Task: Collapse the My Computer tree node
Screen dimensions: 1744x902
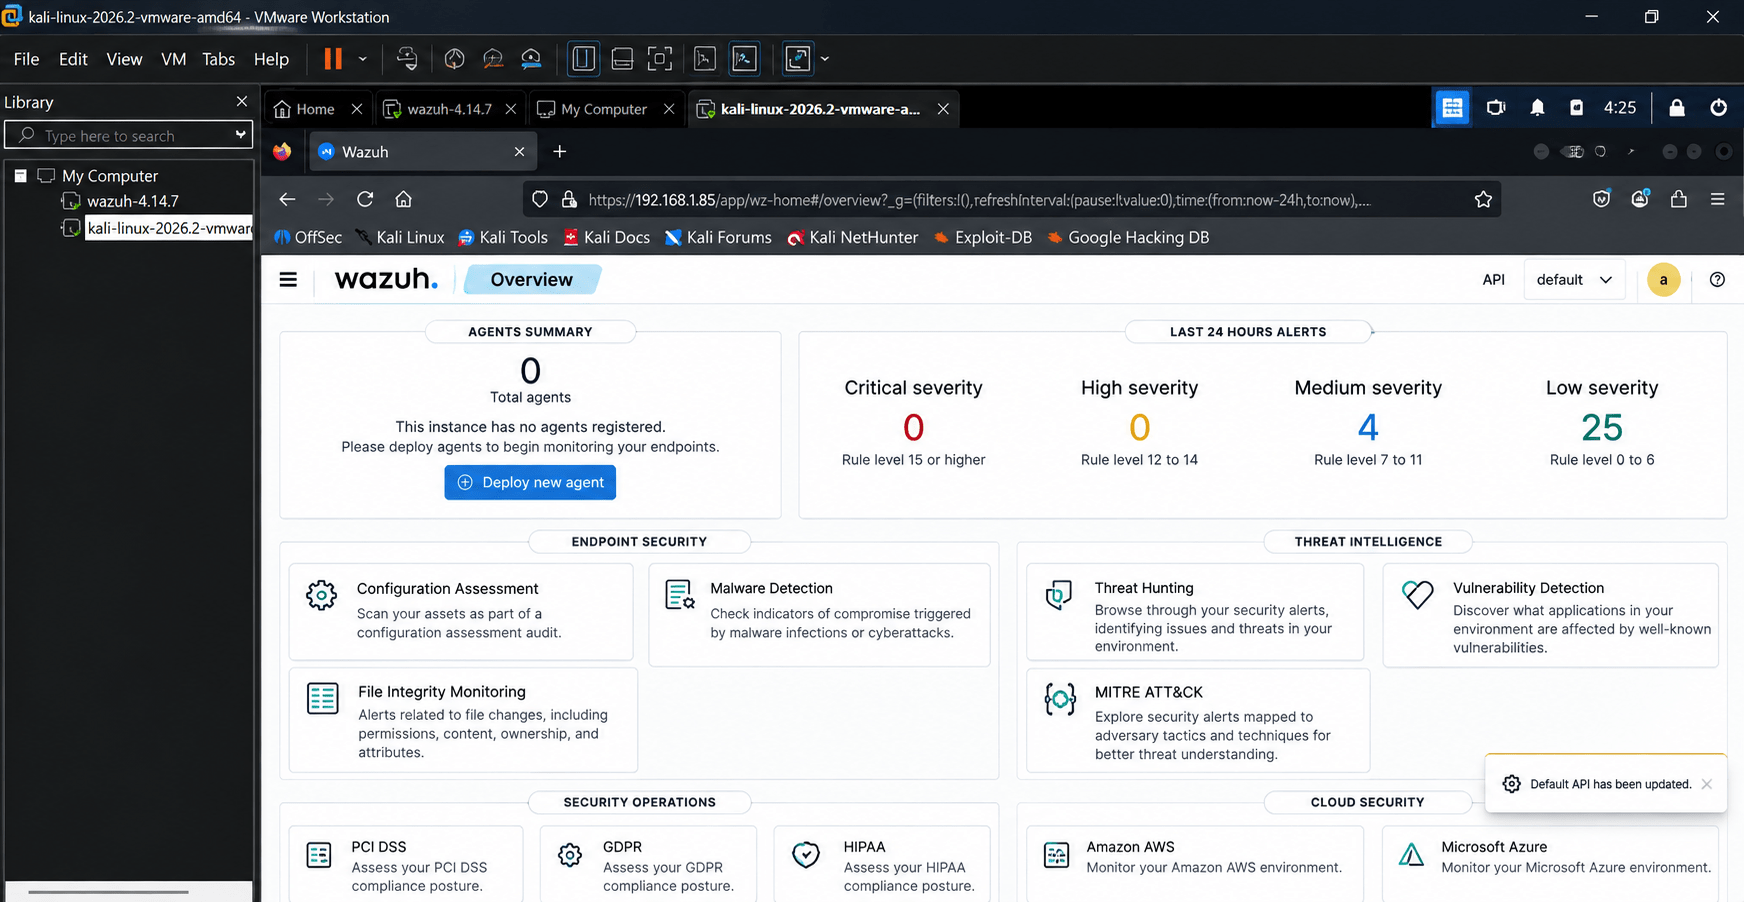Action: (x=20, y=176)
